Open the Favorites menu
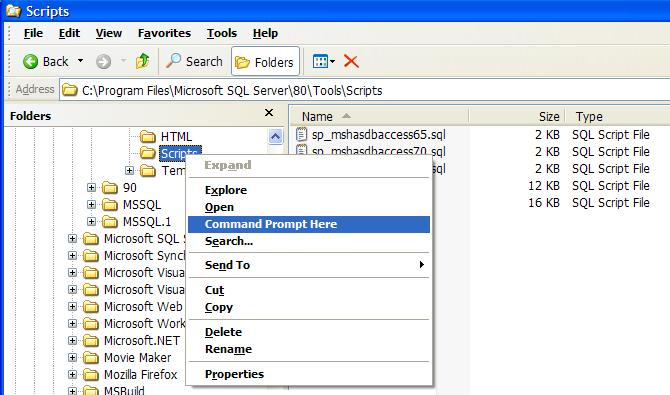The width and height of the screenshot is (670, 395). (164, 33)
